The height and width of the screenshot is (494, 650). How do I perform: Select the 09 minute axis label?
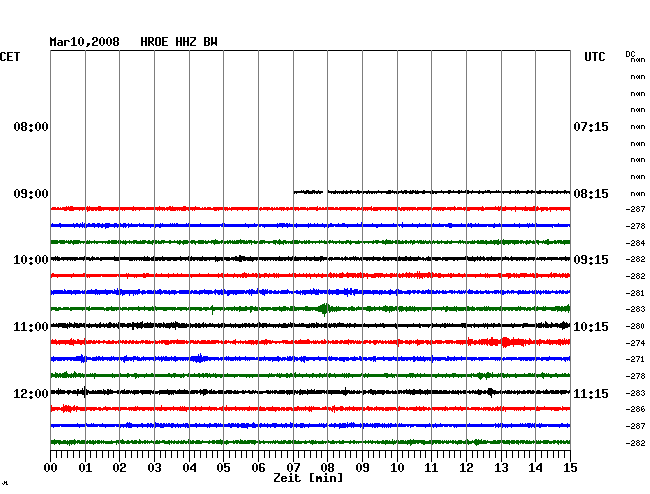click(362, 467)
